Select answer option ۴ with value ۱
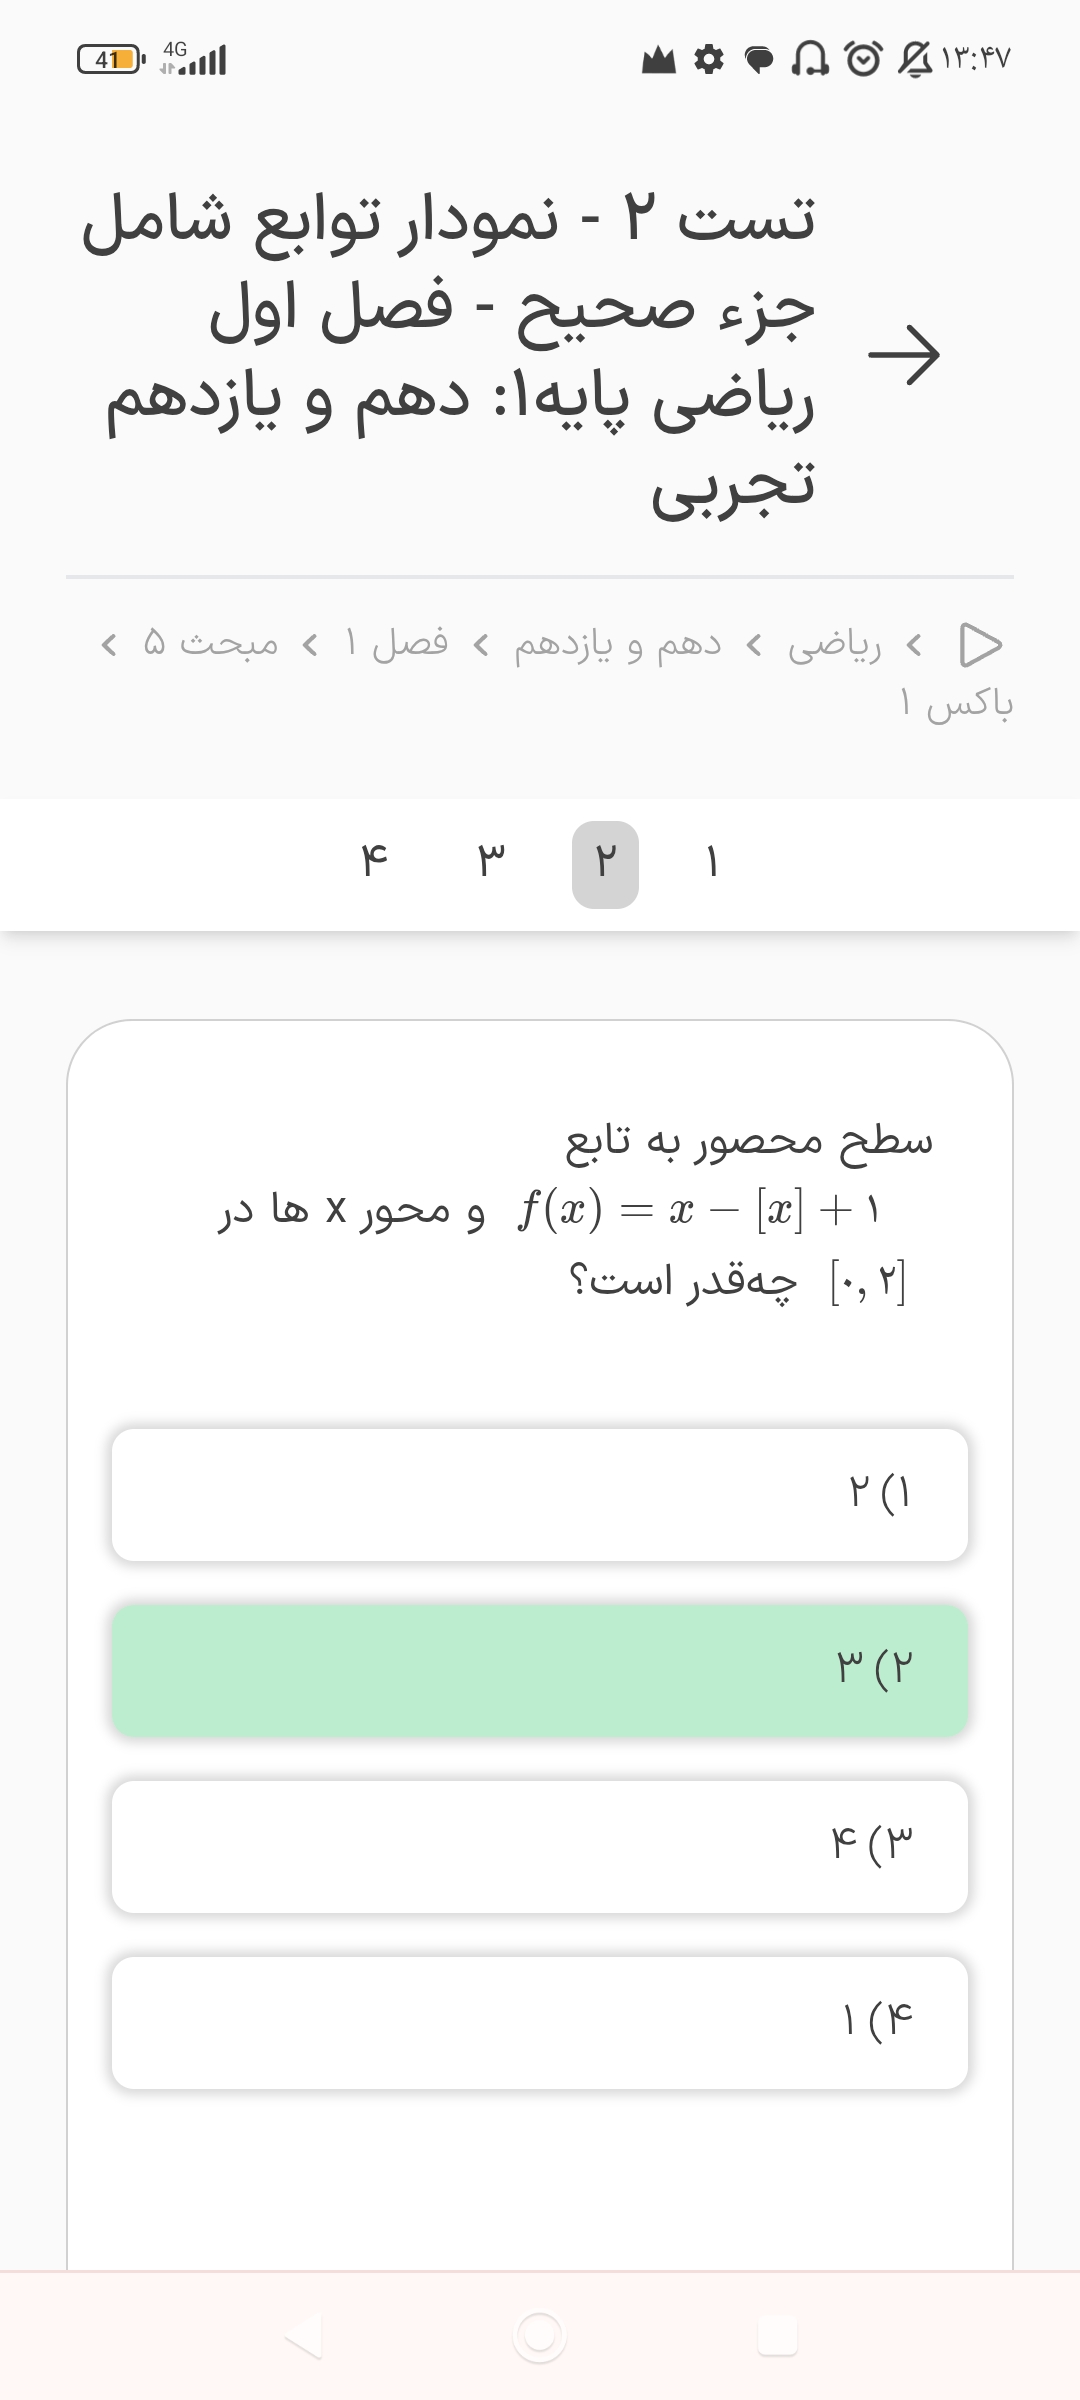 pyautogui.click(x=540, y=2022)
